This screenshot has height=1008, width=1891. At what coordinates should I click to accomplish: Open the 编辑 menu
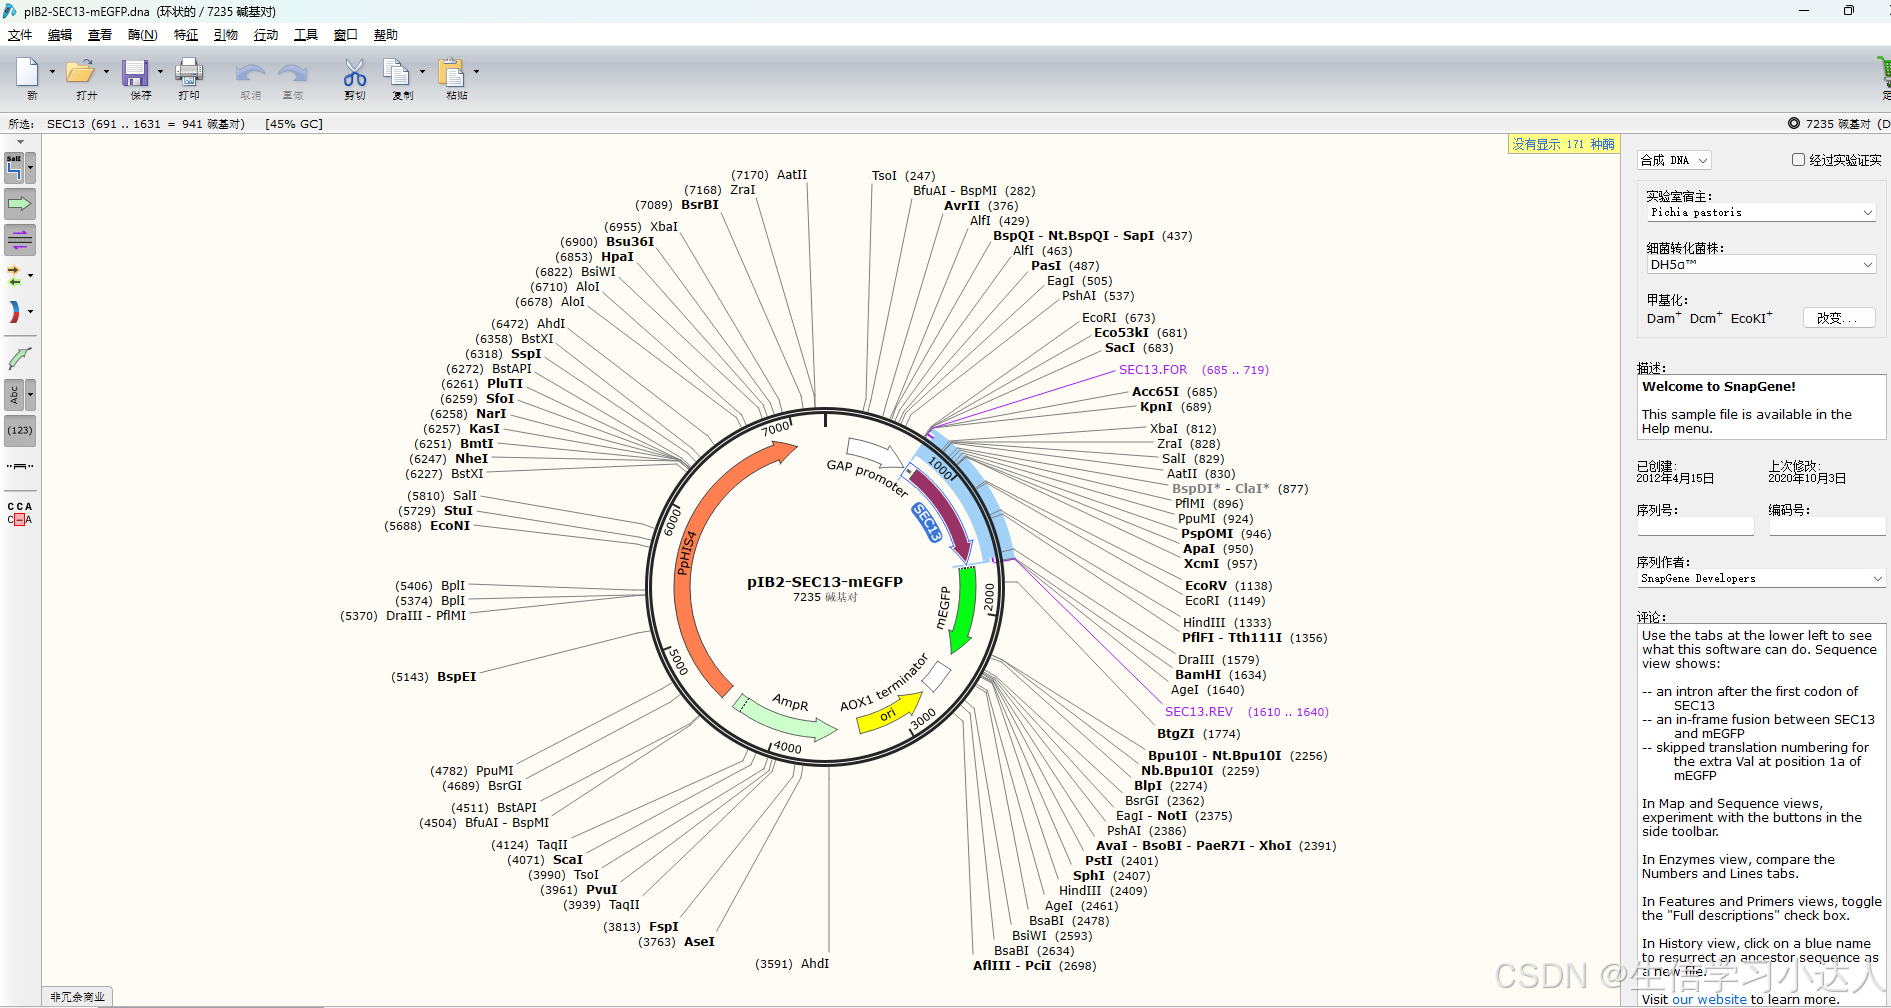[60, 35]
